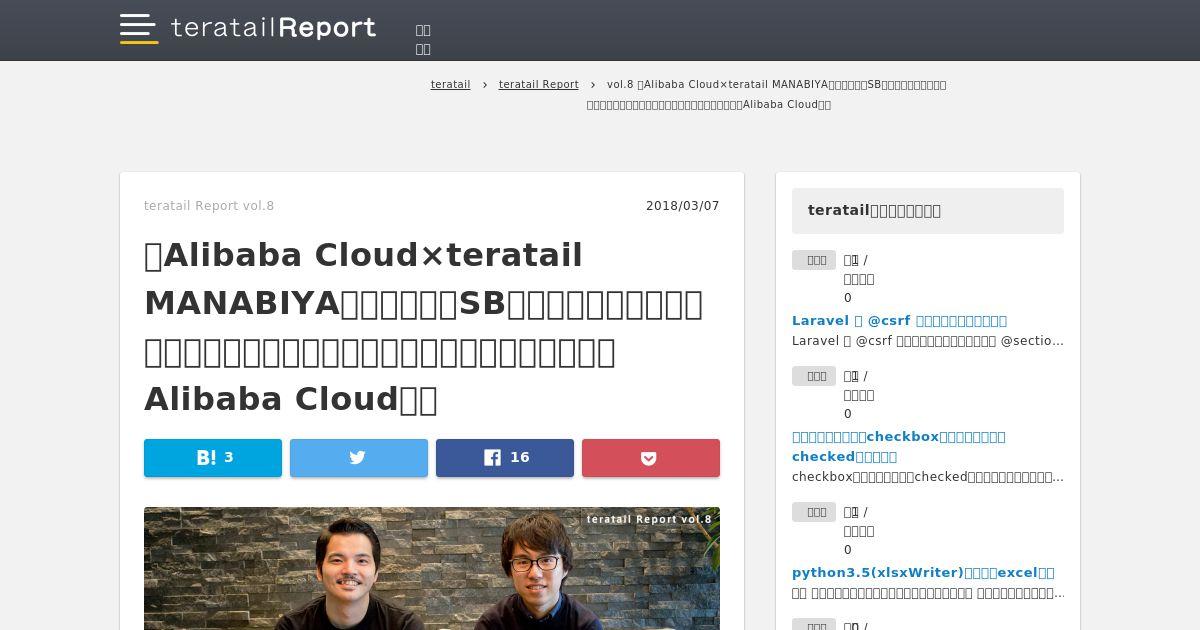Click the python question excerpt text

(x=928, y=593)
